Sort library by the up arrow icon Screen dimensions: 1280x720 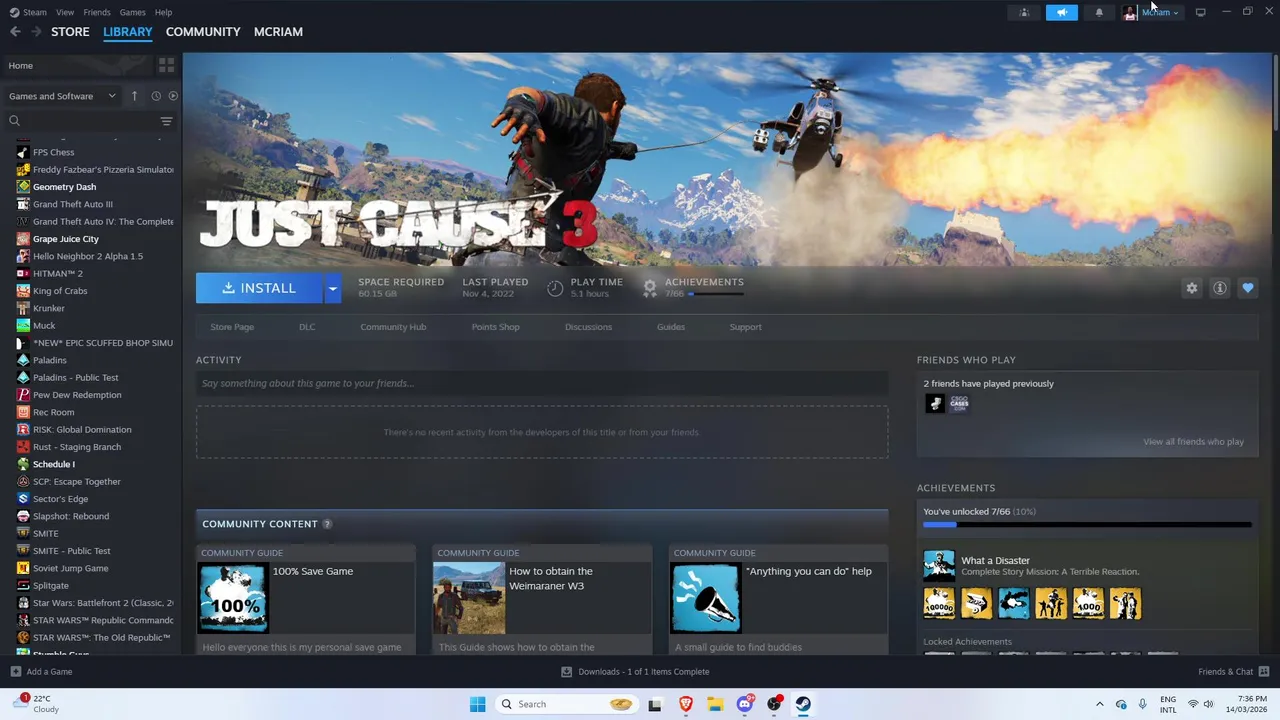point(134,96)
